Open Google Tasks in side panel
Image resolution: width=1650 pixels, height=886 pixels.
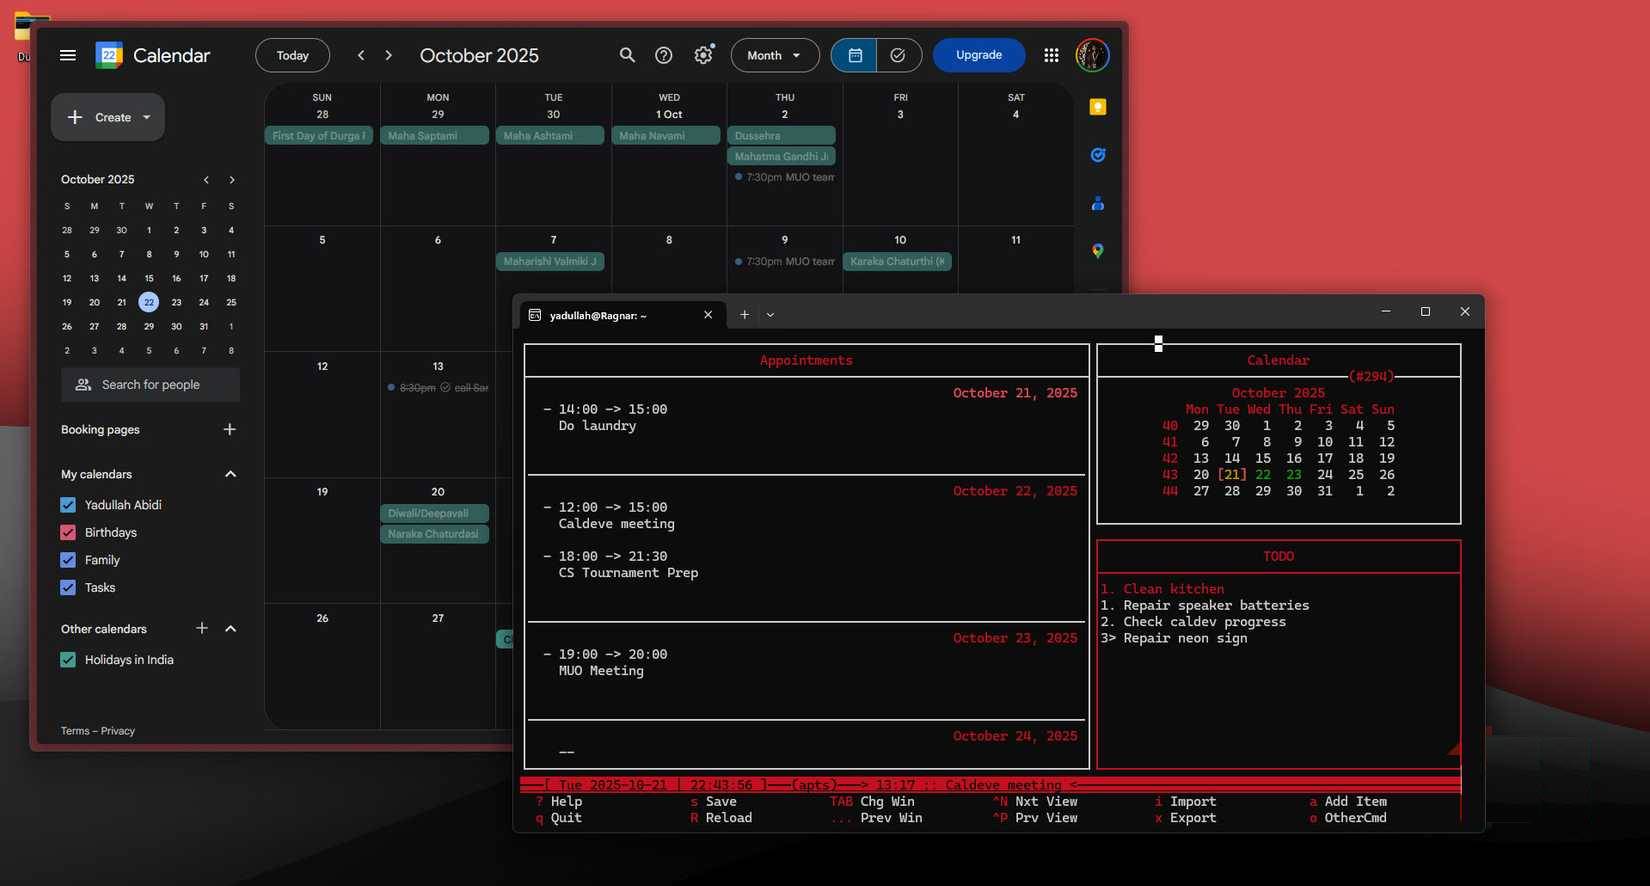(1097, 155)
